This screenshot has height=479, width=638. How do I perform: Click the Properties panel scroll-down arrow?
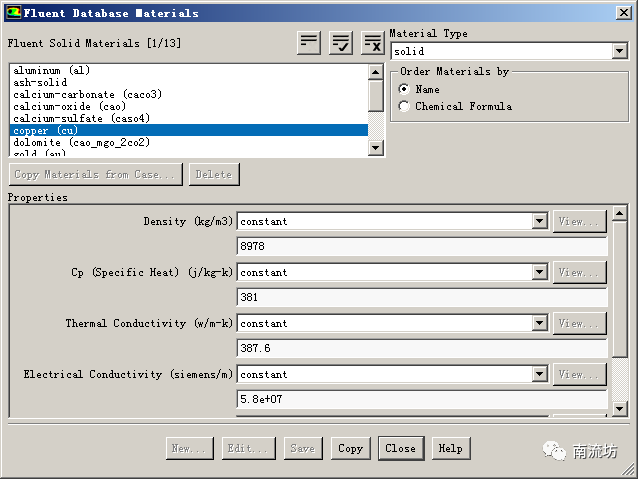(620, 409)
